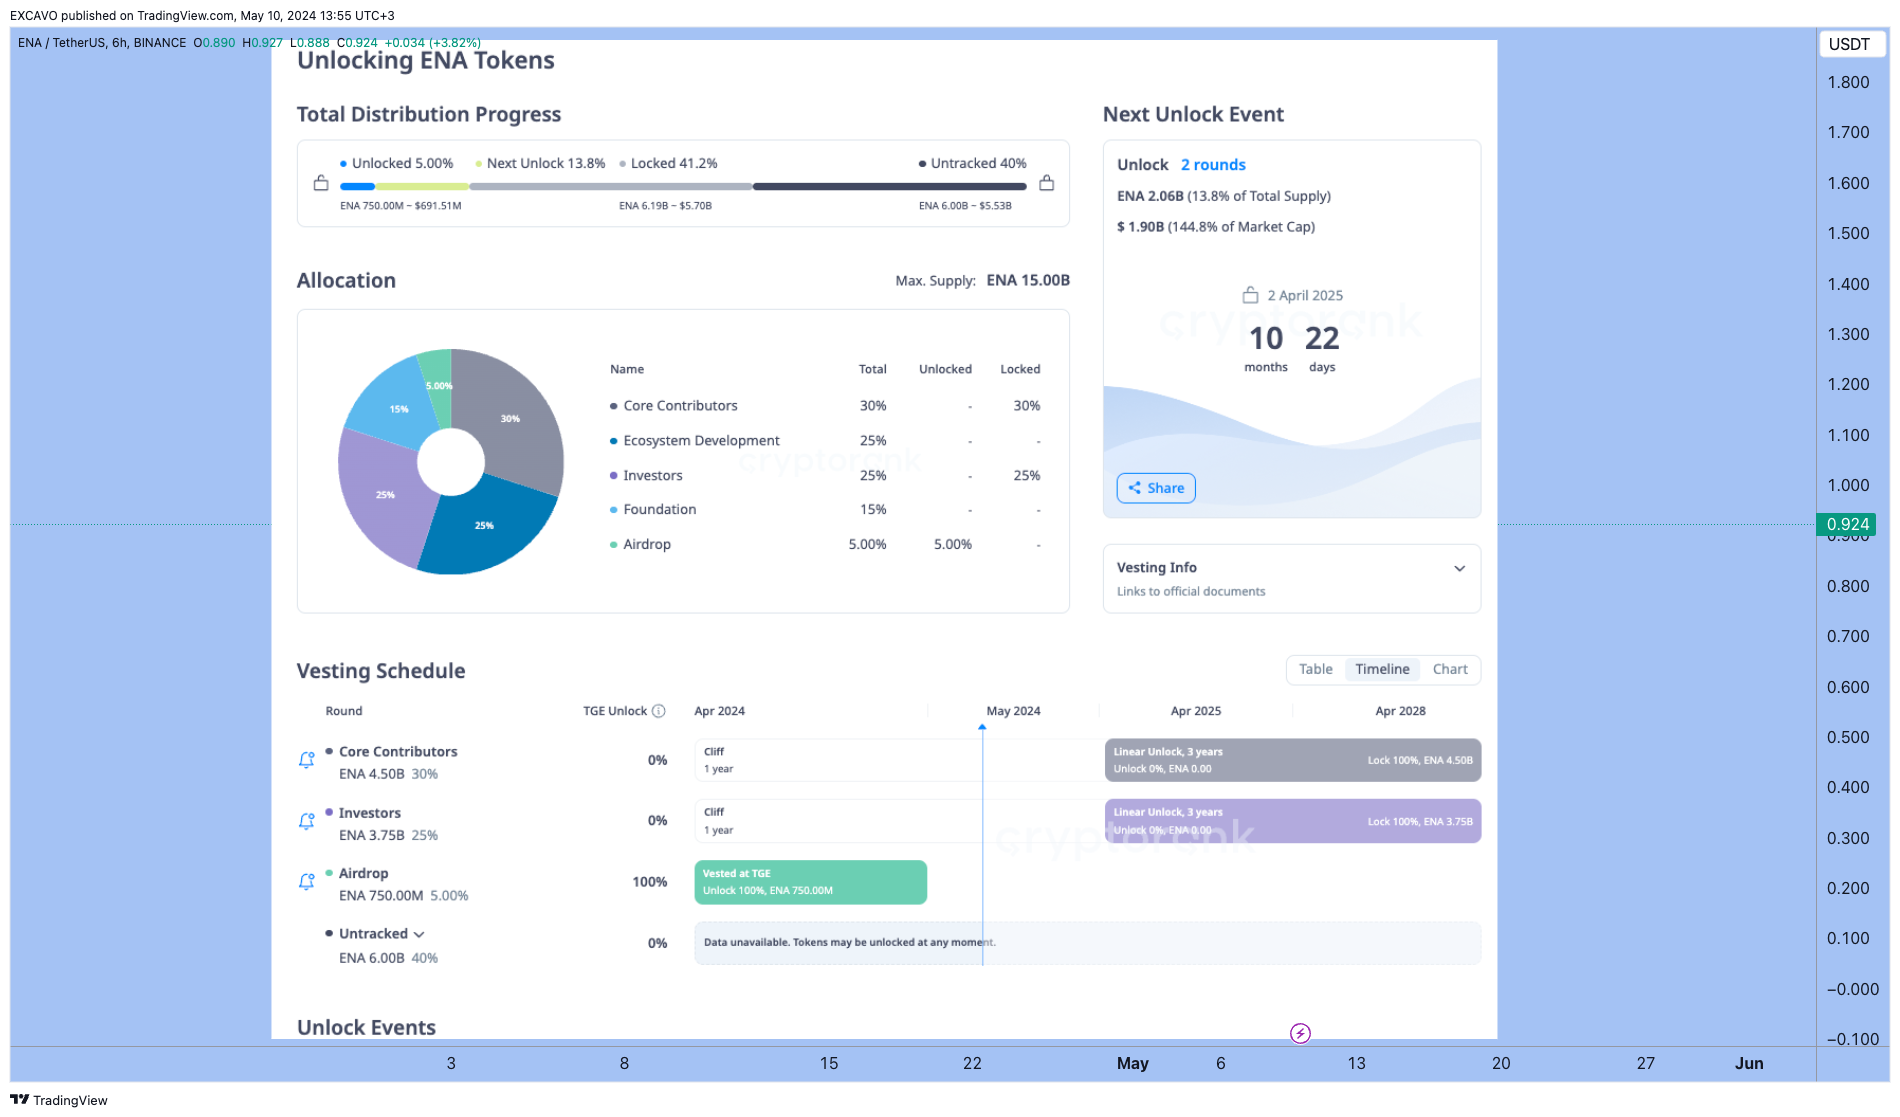Click the Airdrop notification bell icon
The height and width of the screenshot is (1117, 1900).
pyautogui.click(x=307, y=882)
